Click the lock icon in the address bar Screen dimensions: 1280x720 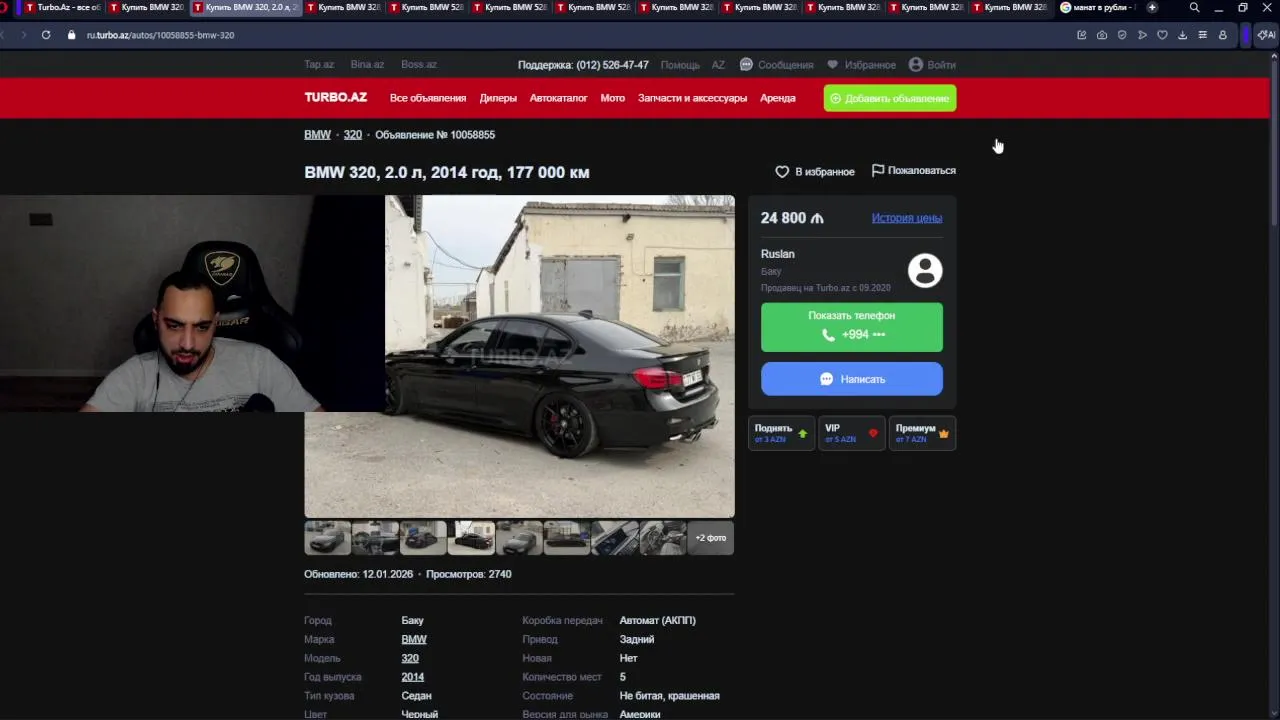pos(71,35)
